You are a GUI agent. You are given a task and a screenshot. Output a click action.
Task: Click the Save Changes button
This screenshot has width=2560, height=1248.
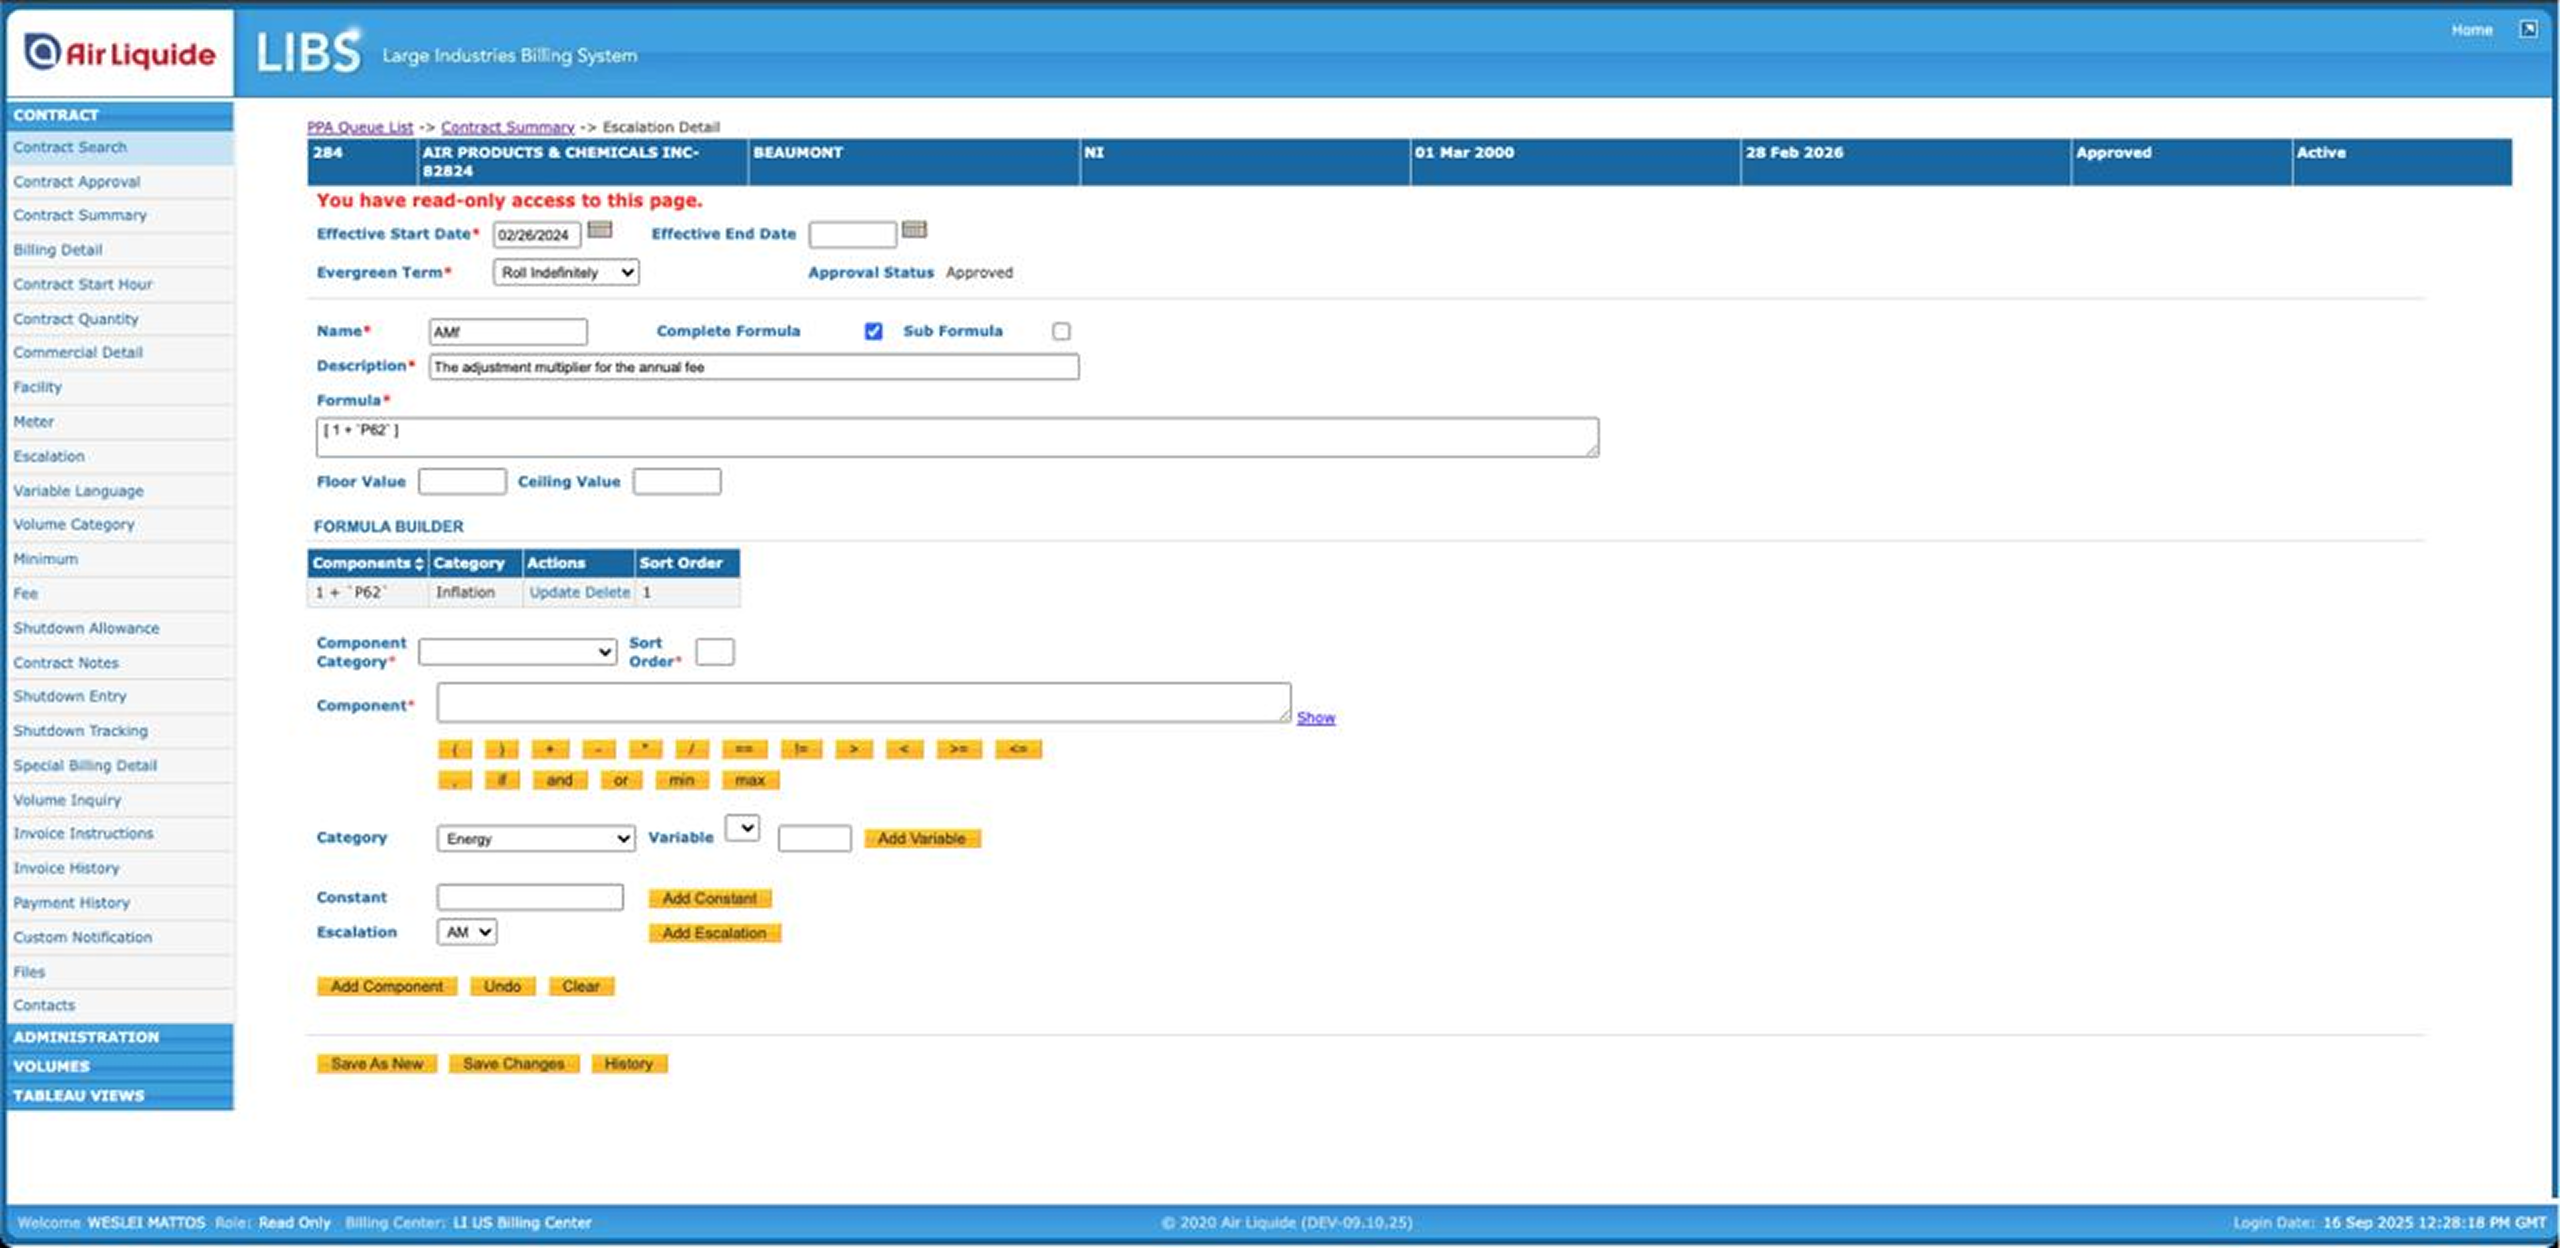[515, 1063]
